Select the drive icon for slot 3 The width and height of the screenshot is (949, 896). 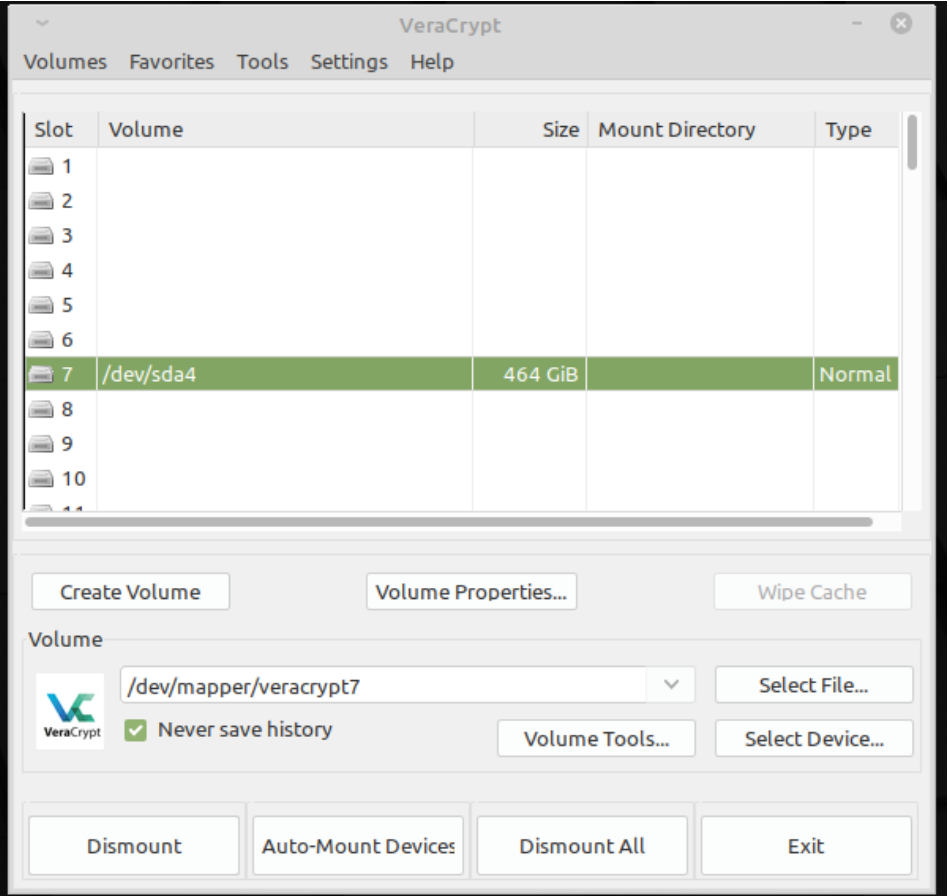(x=41, y=236)
